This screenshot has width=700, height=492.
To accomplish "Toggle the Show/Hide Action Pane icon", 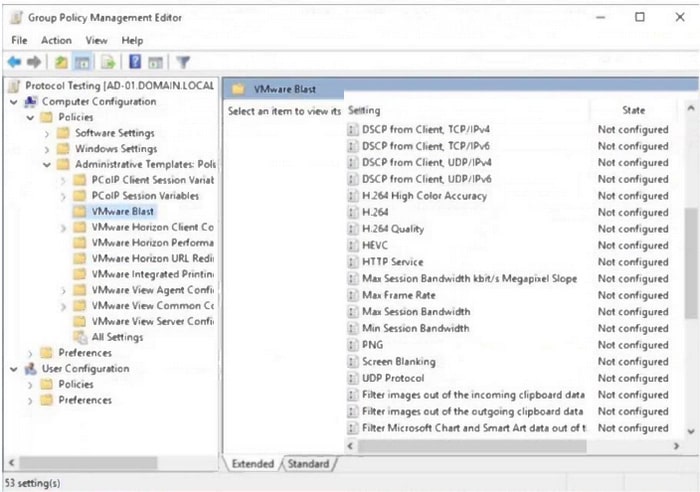I will pos(156,62).
